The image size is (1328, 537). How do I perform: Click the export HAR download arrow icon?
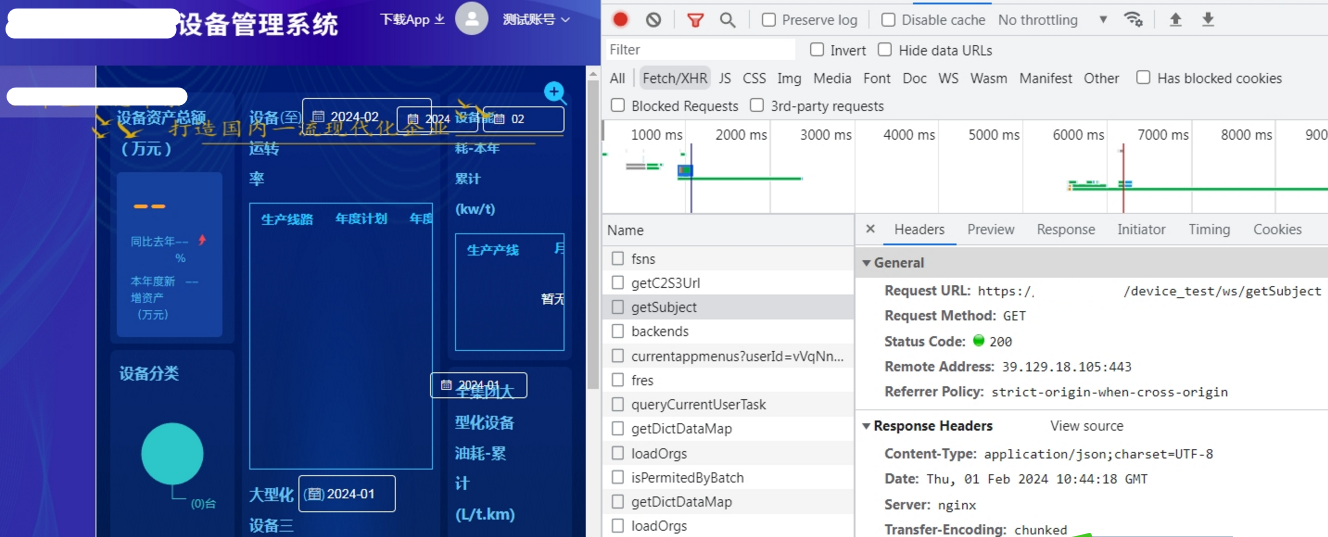point(1208,20)
